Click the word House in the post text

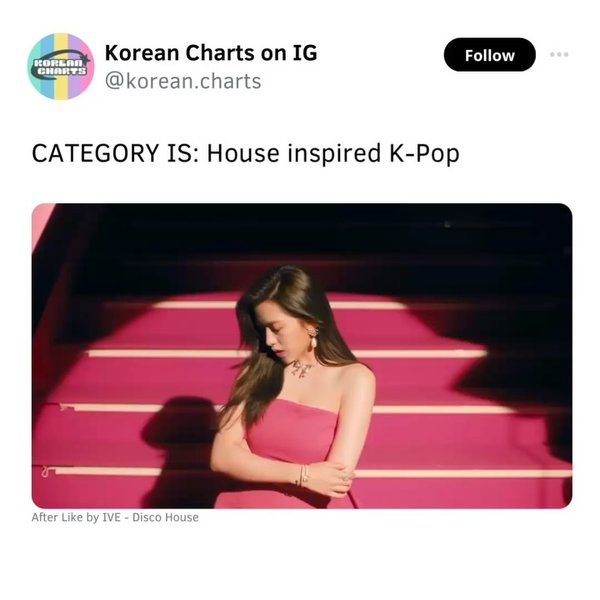click(243, 153)
